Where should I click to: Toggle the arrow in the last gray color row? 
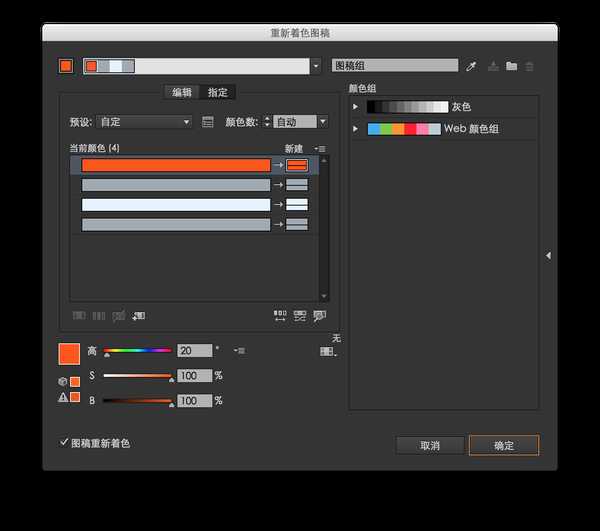279,224
